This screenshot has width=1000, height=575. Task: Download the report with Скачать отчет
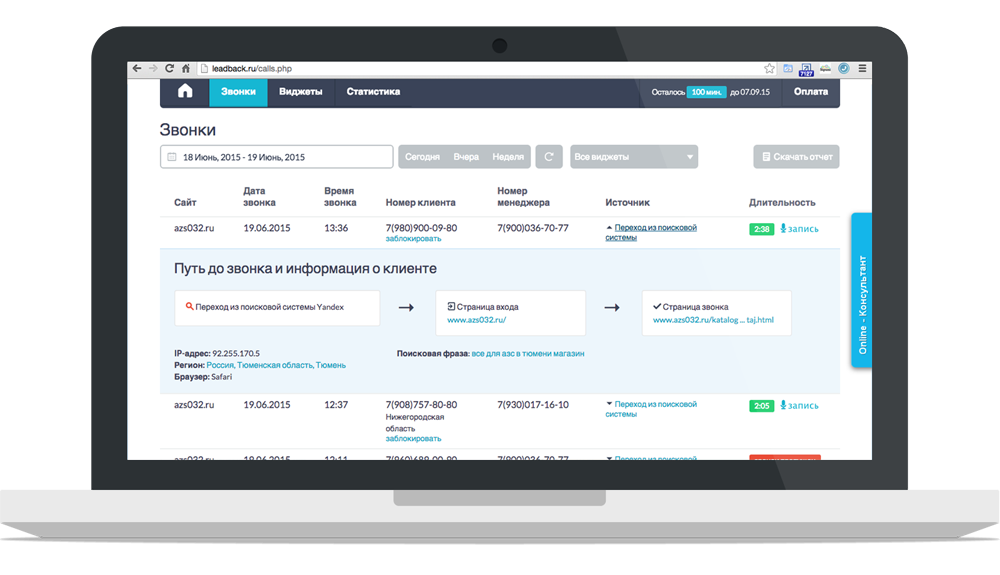pos(796,157)
